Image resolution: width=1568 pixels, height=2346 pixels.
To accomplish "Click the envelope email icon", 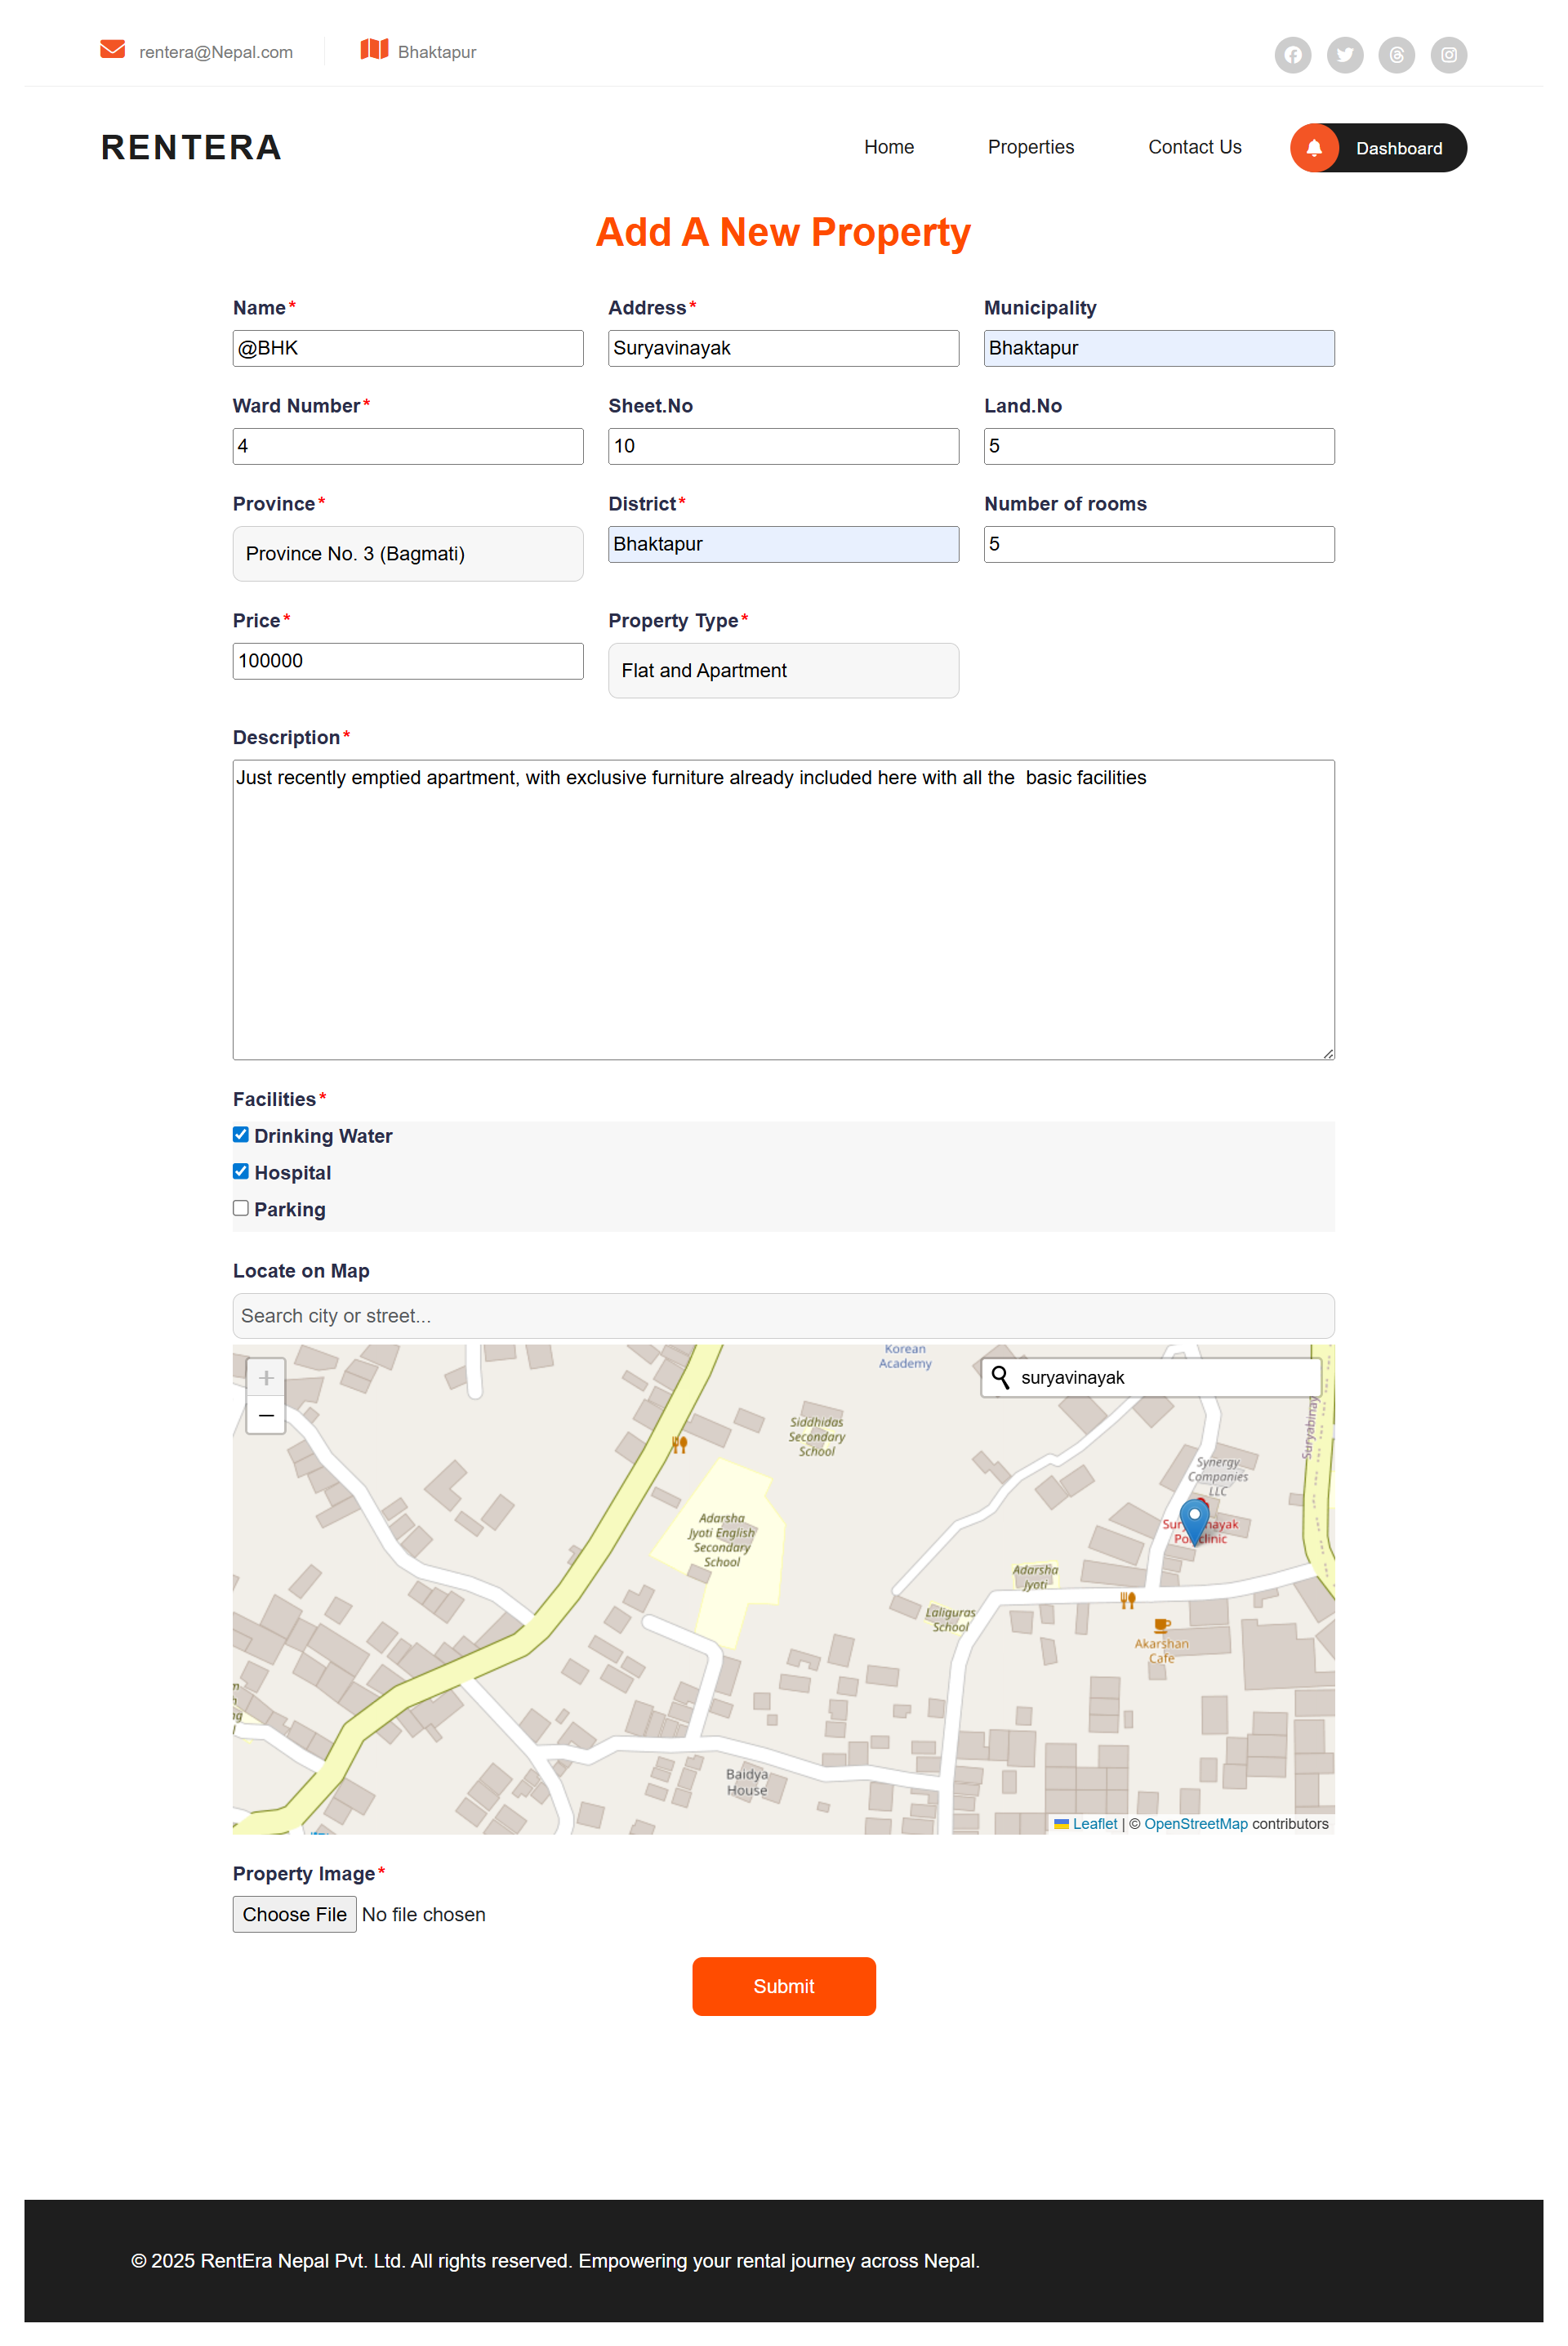I will tap(112, 49).
